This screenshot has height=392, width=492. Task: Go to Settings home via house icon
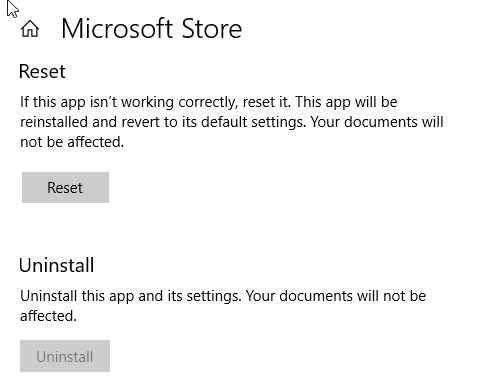[x=30, y=29]
